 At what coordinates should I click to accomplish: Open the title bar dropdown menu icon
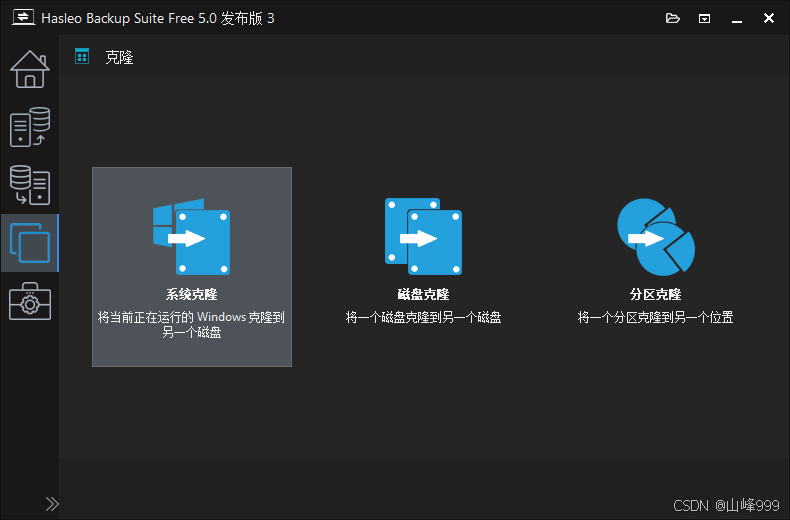pyautogui.click(x=704, y=19)
